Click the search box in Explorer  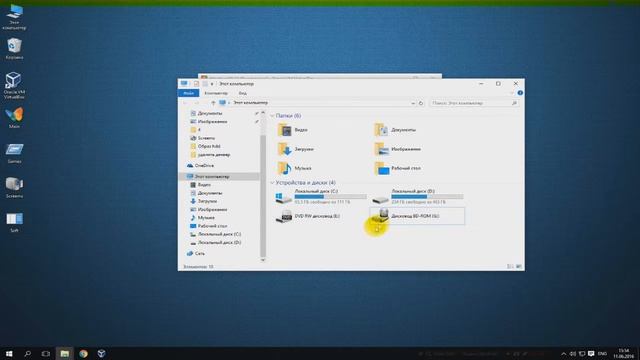473,103
